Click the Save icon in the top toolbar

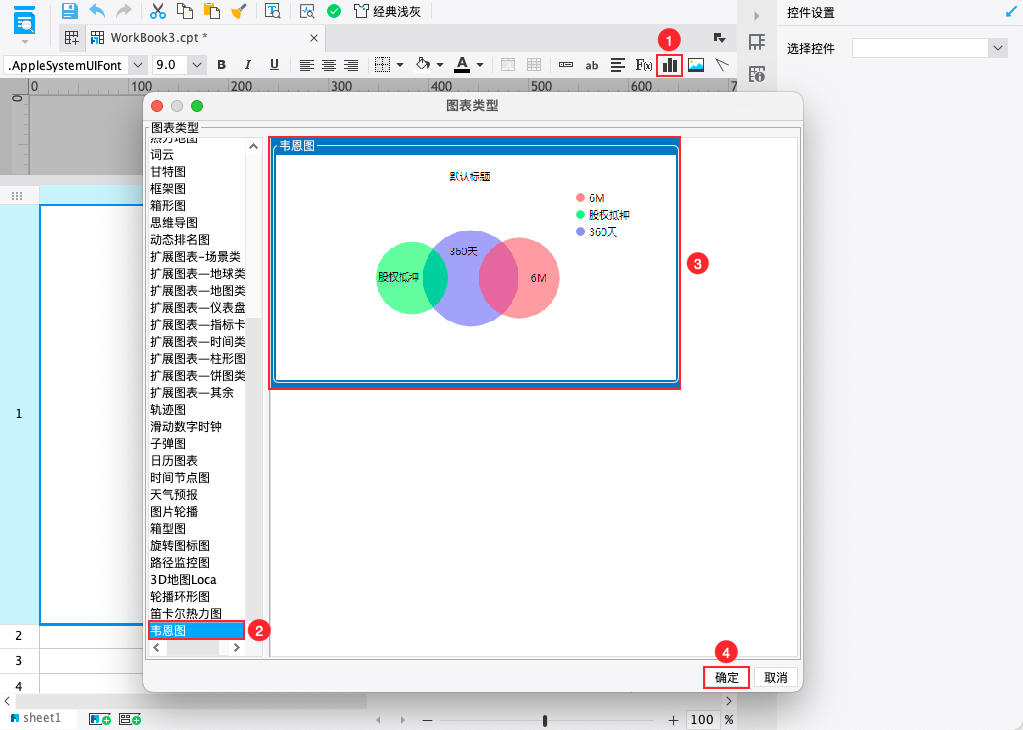pos(70,11)
